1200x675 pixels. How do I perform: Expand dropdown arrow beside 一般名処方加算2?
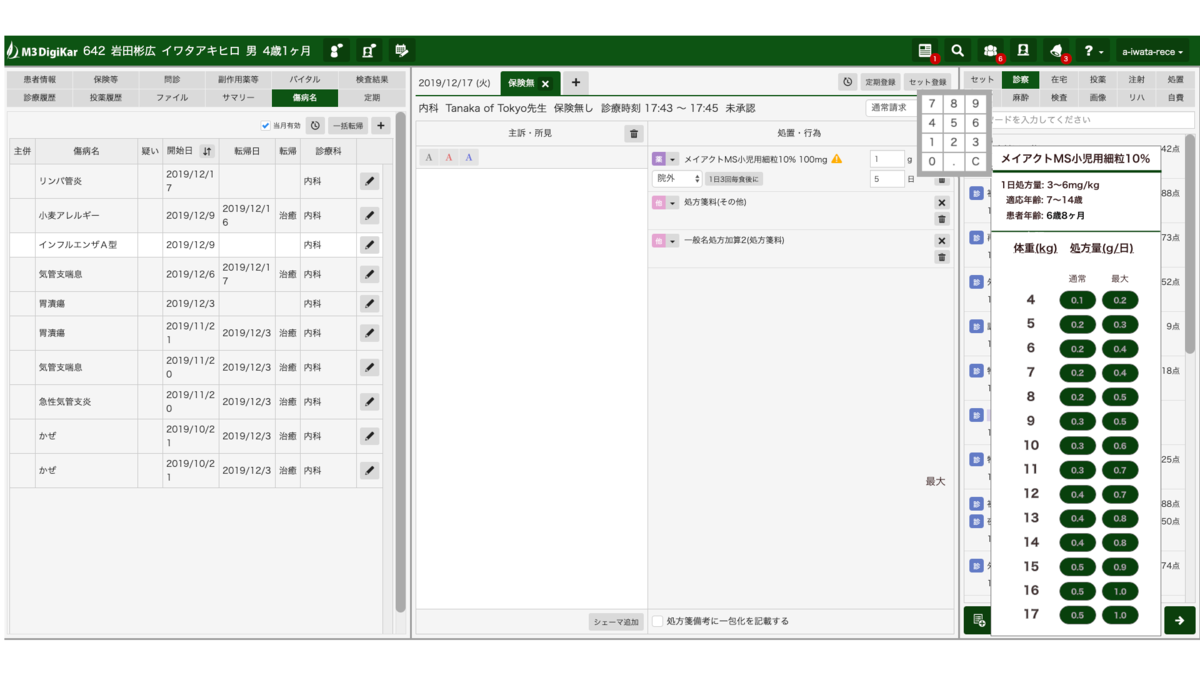(x=673, y=241)
